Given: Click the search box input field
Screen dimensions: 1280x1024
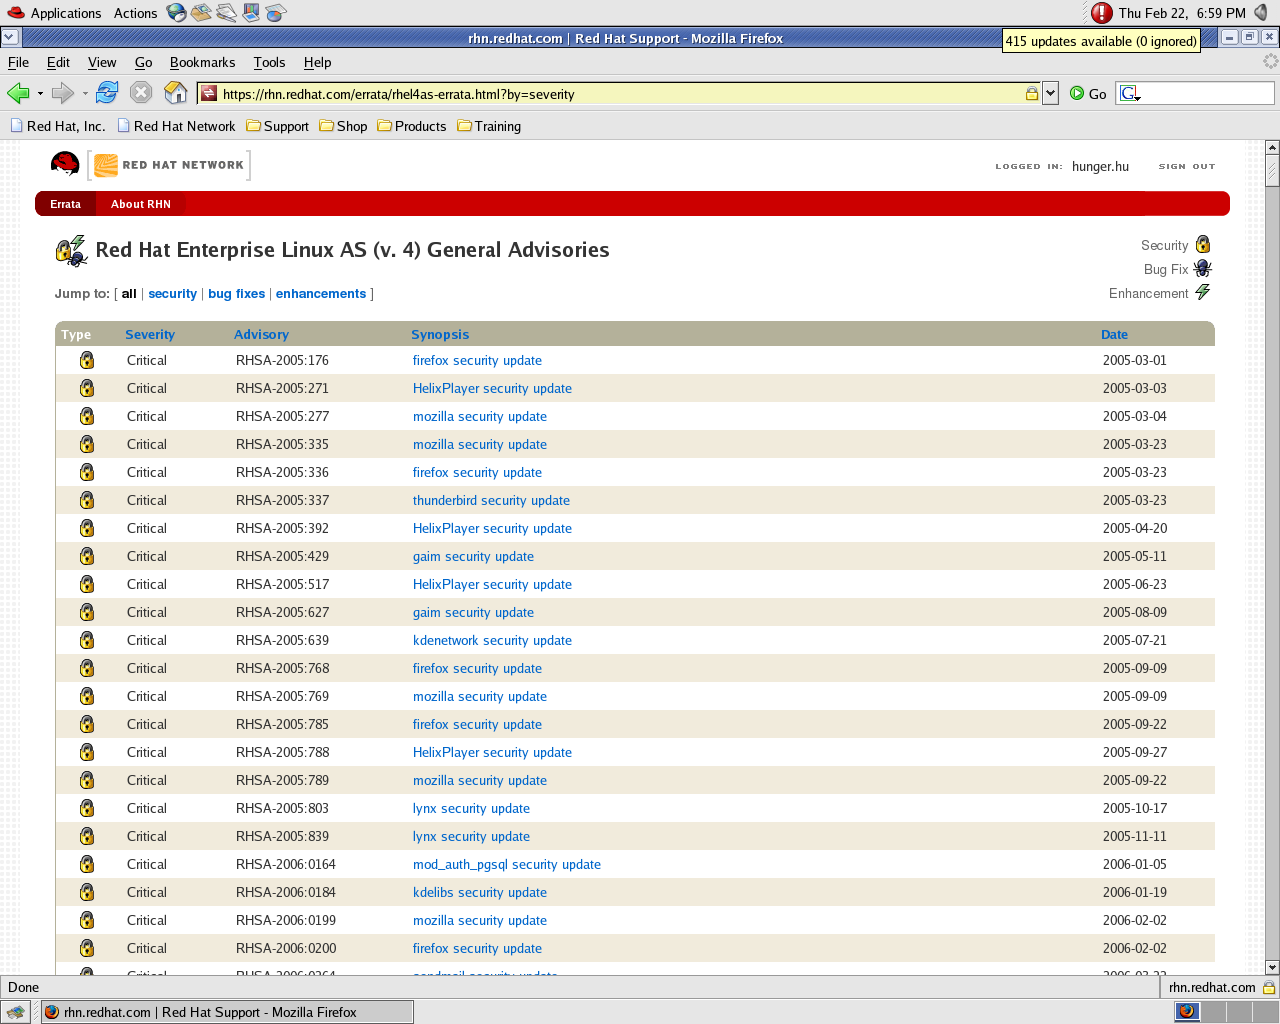Looking at the screenshot, I should click(x=1208, y=94).
